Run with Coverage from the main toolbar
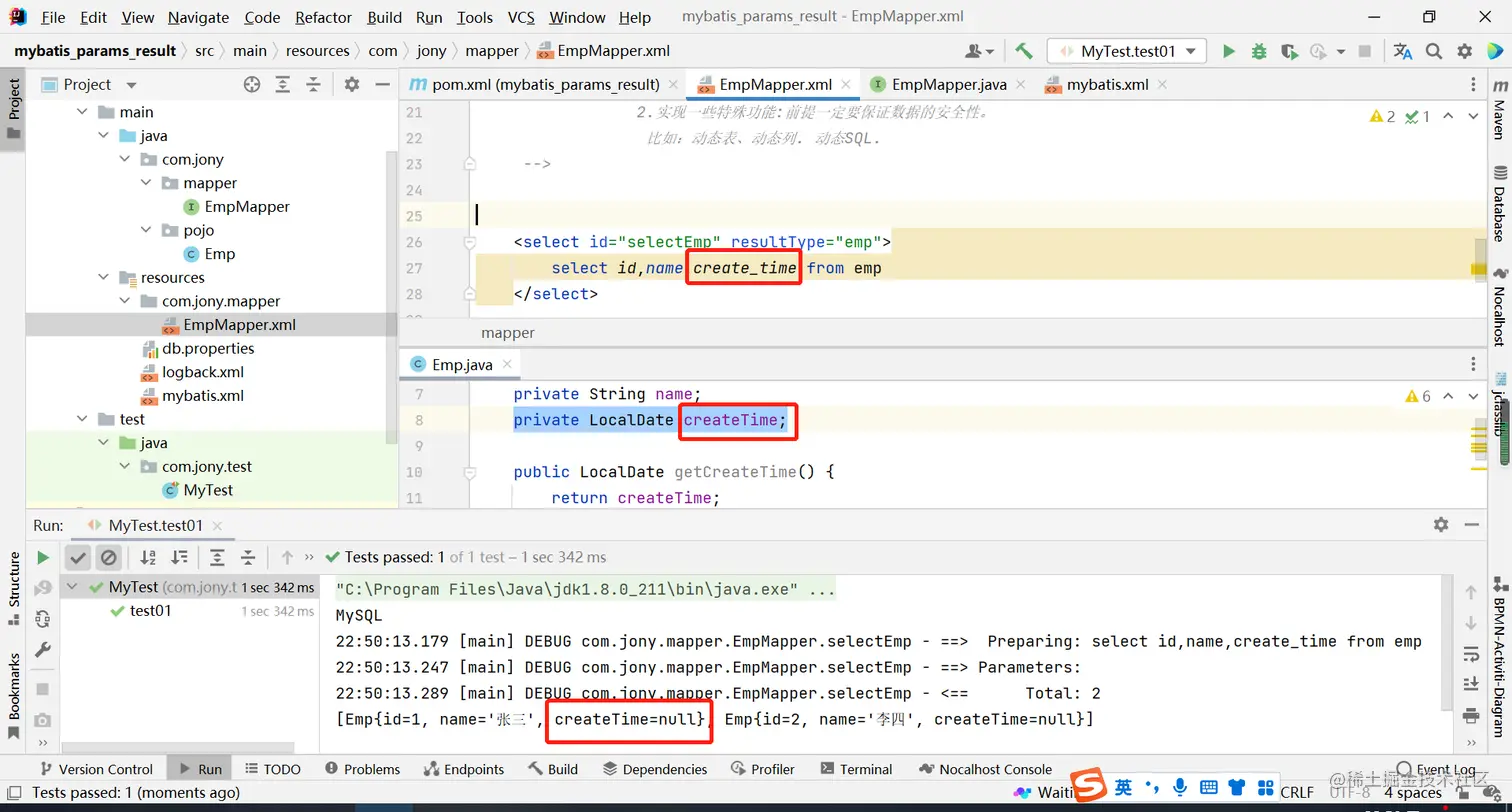 1289,51
